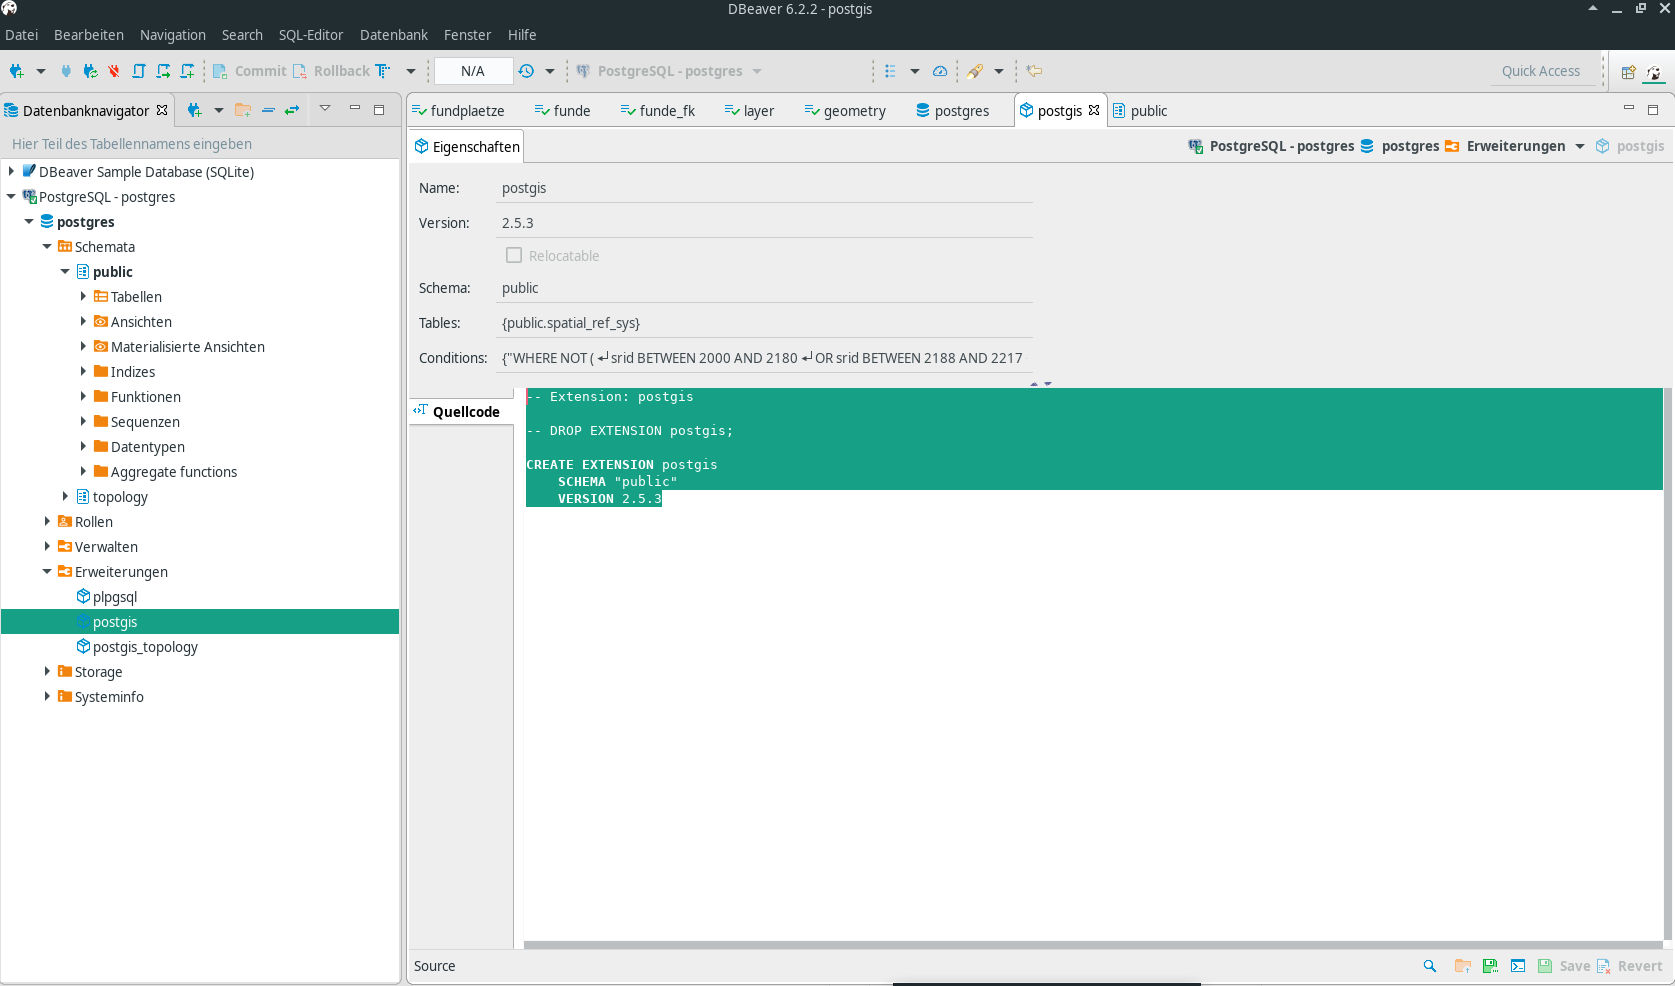
Task: Close the Datenbanknavigator view
Action: tap(162, 110)
